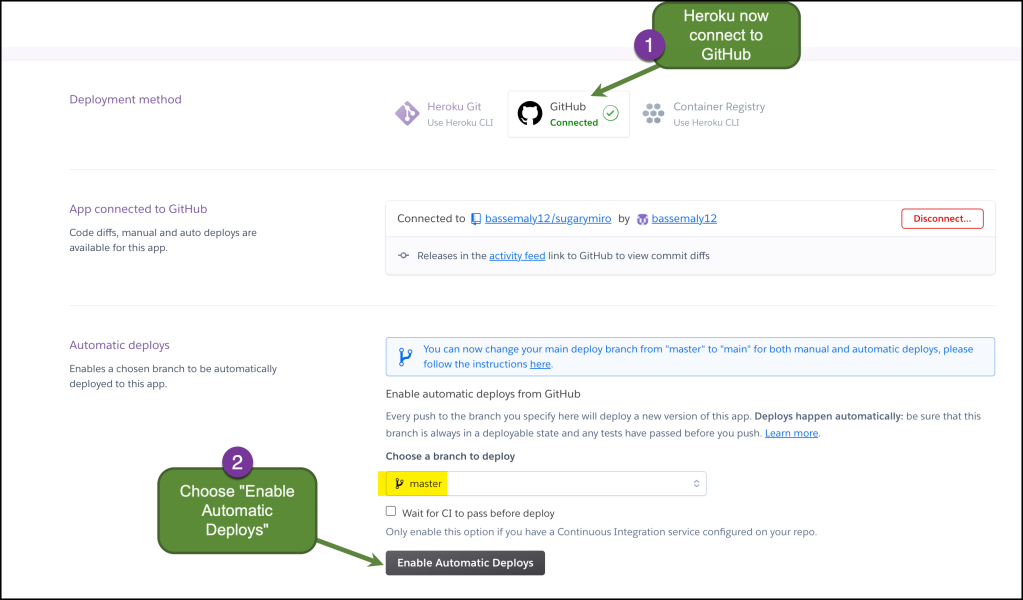Click the 'Deployment method' heading
The image size is (1023, 600).
[x=125, y=99]
